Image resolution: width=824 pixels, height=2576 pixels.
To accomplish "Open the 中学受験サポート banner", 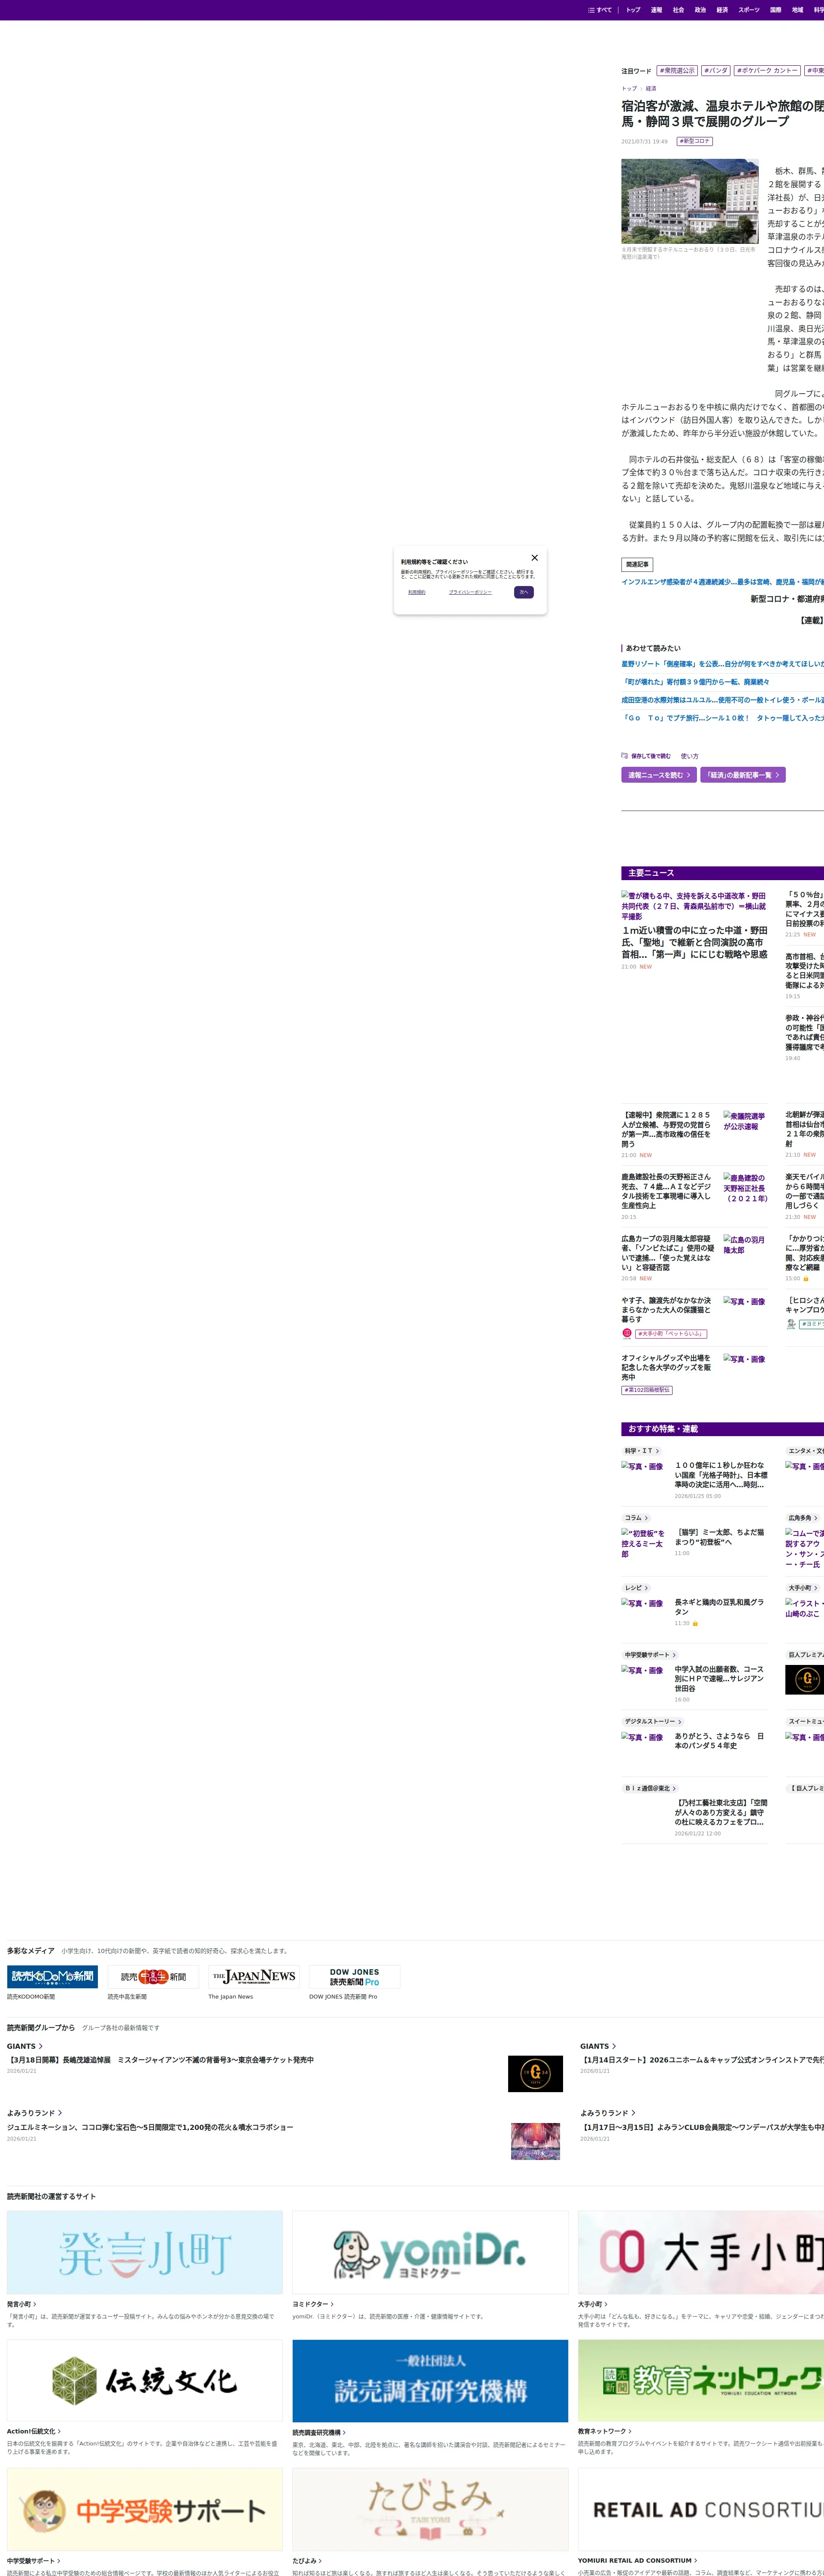I will click(145, 2510).
